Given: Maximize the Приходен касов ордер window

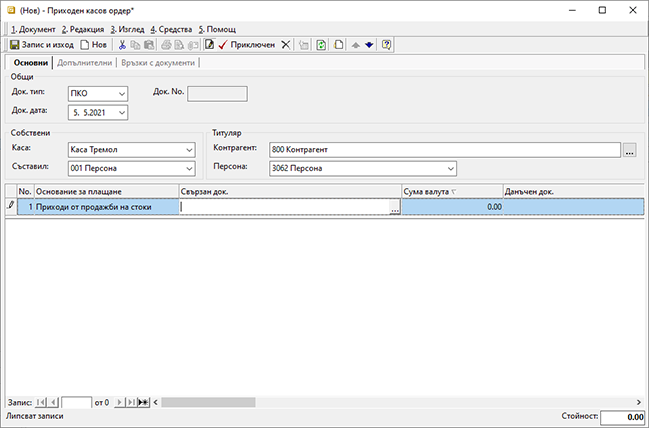Looking at the screenshot, I should [x=603, y=10].
